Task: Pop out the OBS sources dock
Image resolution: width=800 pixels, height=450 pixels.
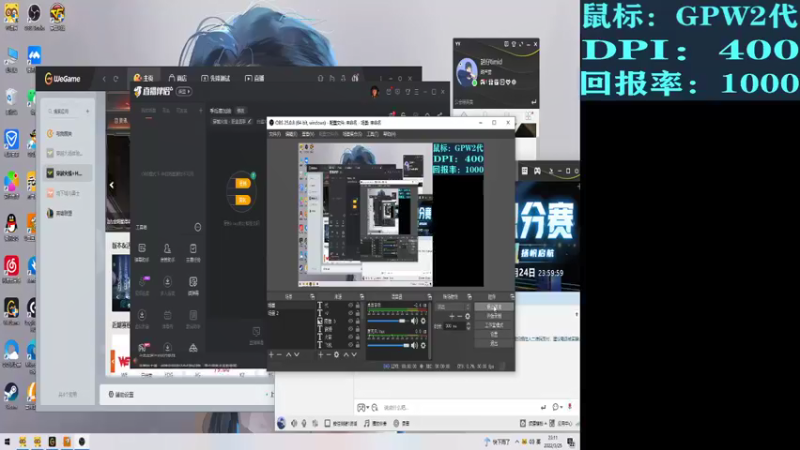Action: tap(362, 296)
